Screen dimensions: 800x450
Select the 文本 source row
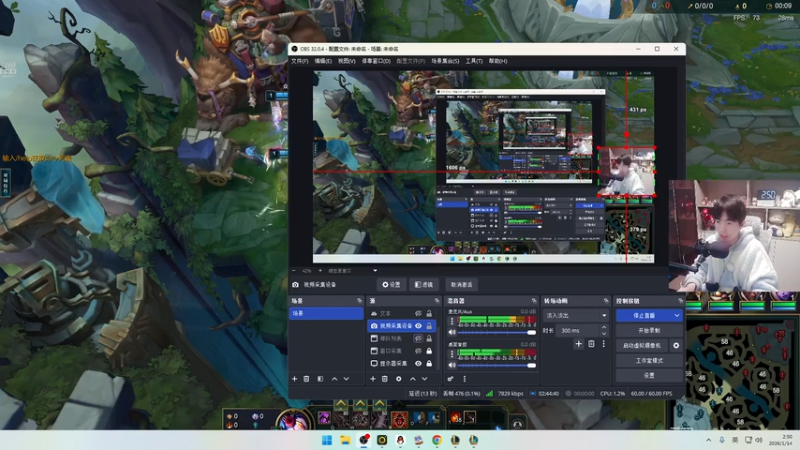pyautogui.click(x=402, y=313)
